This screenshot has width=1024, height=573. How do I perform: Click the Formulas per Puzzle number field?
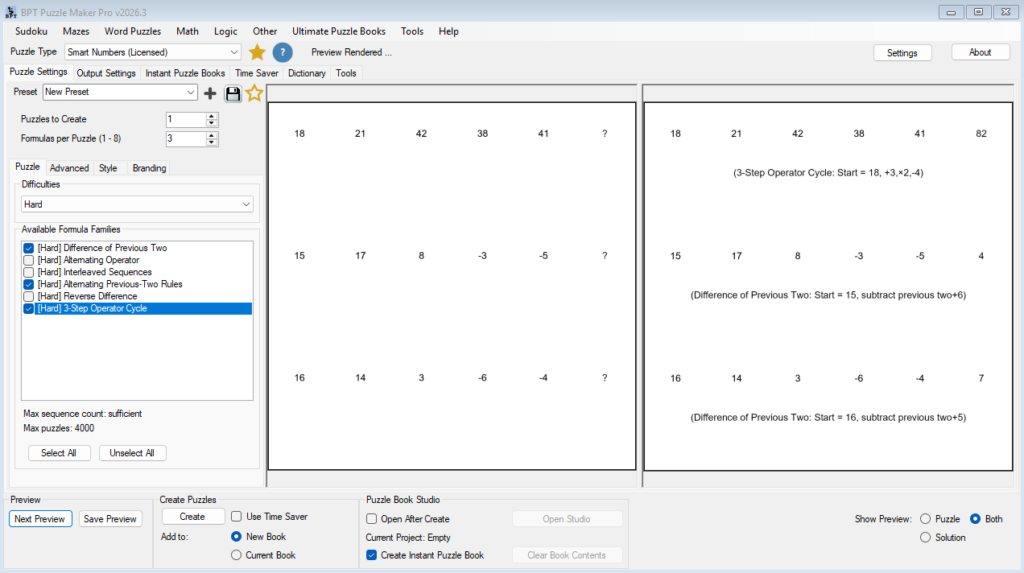point(185,139)
